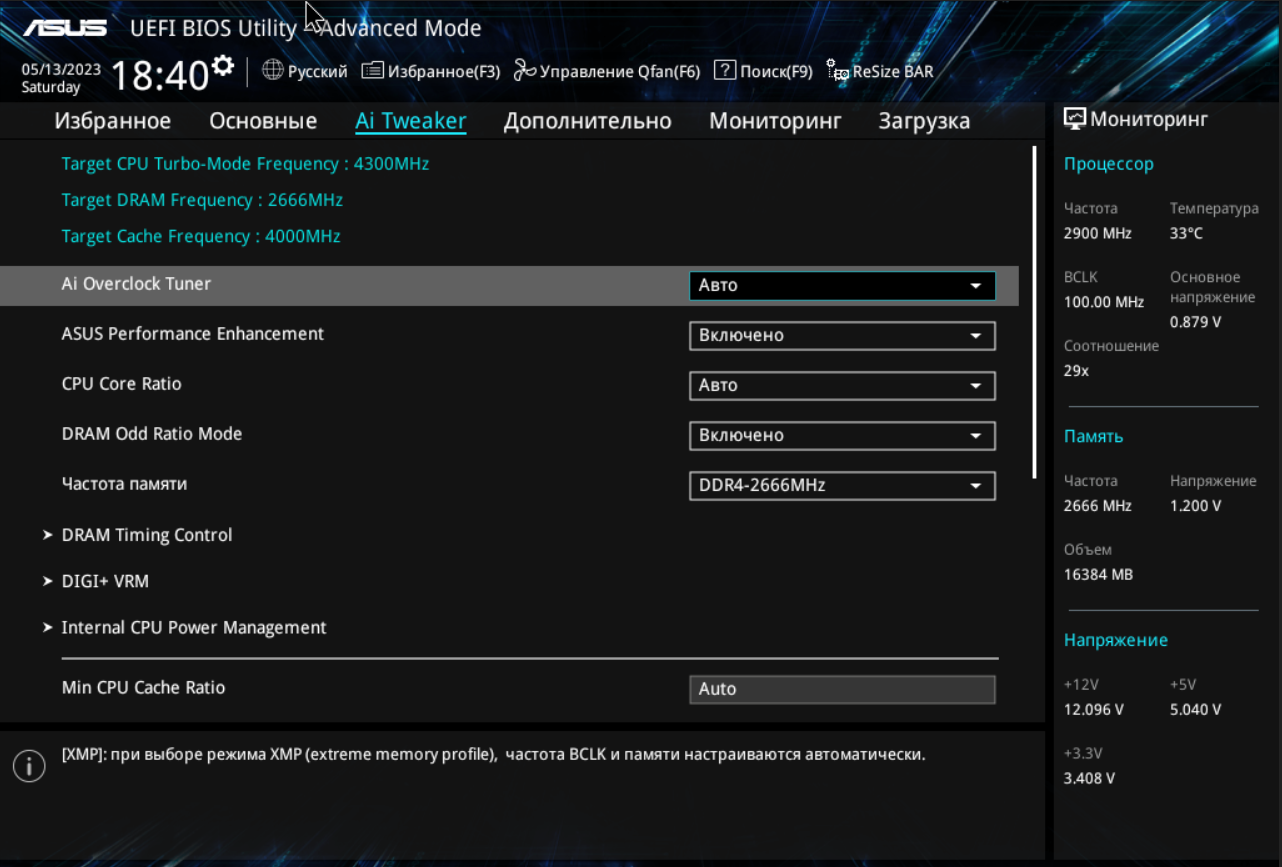Viewport: 1282px width, 867px height.
Task: Click the question mark icon for Поиск(F9)
Action: (725, 71)
